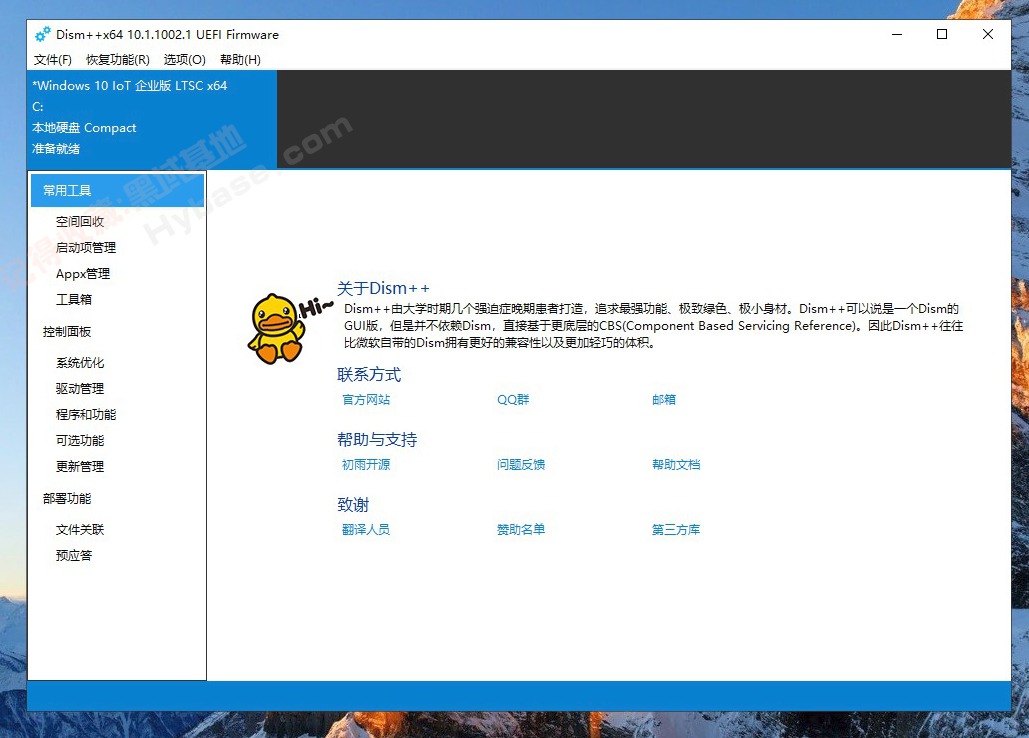Viewport: 1029px width, 738px height.
Task: View the 赞助名单 link
Action: [521, 529]
